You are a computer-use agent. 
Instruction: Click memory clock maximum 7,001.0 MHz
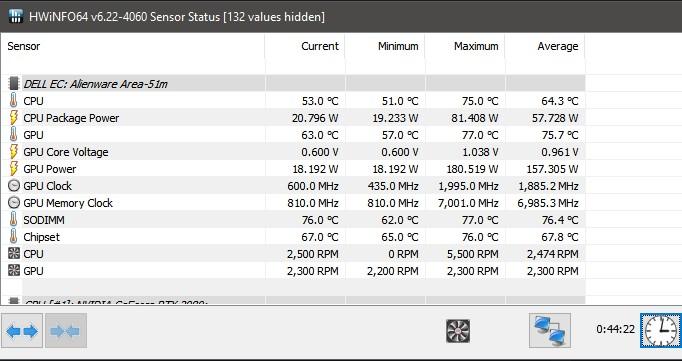(x=468, y=203)
